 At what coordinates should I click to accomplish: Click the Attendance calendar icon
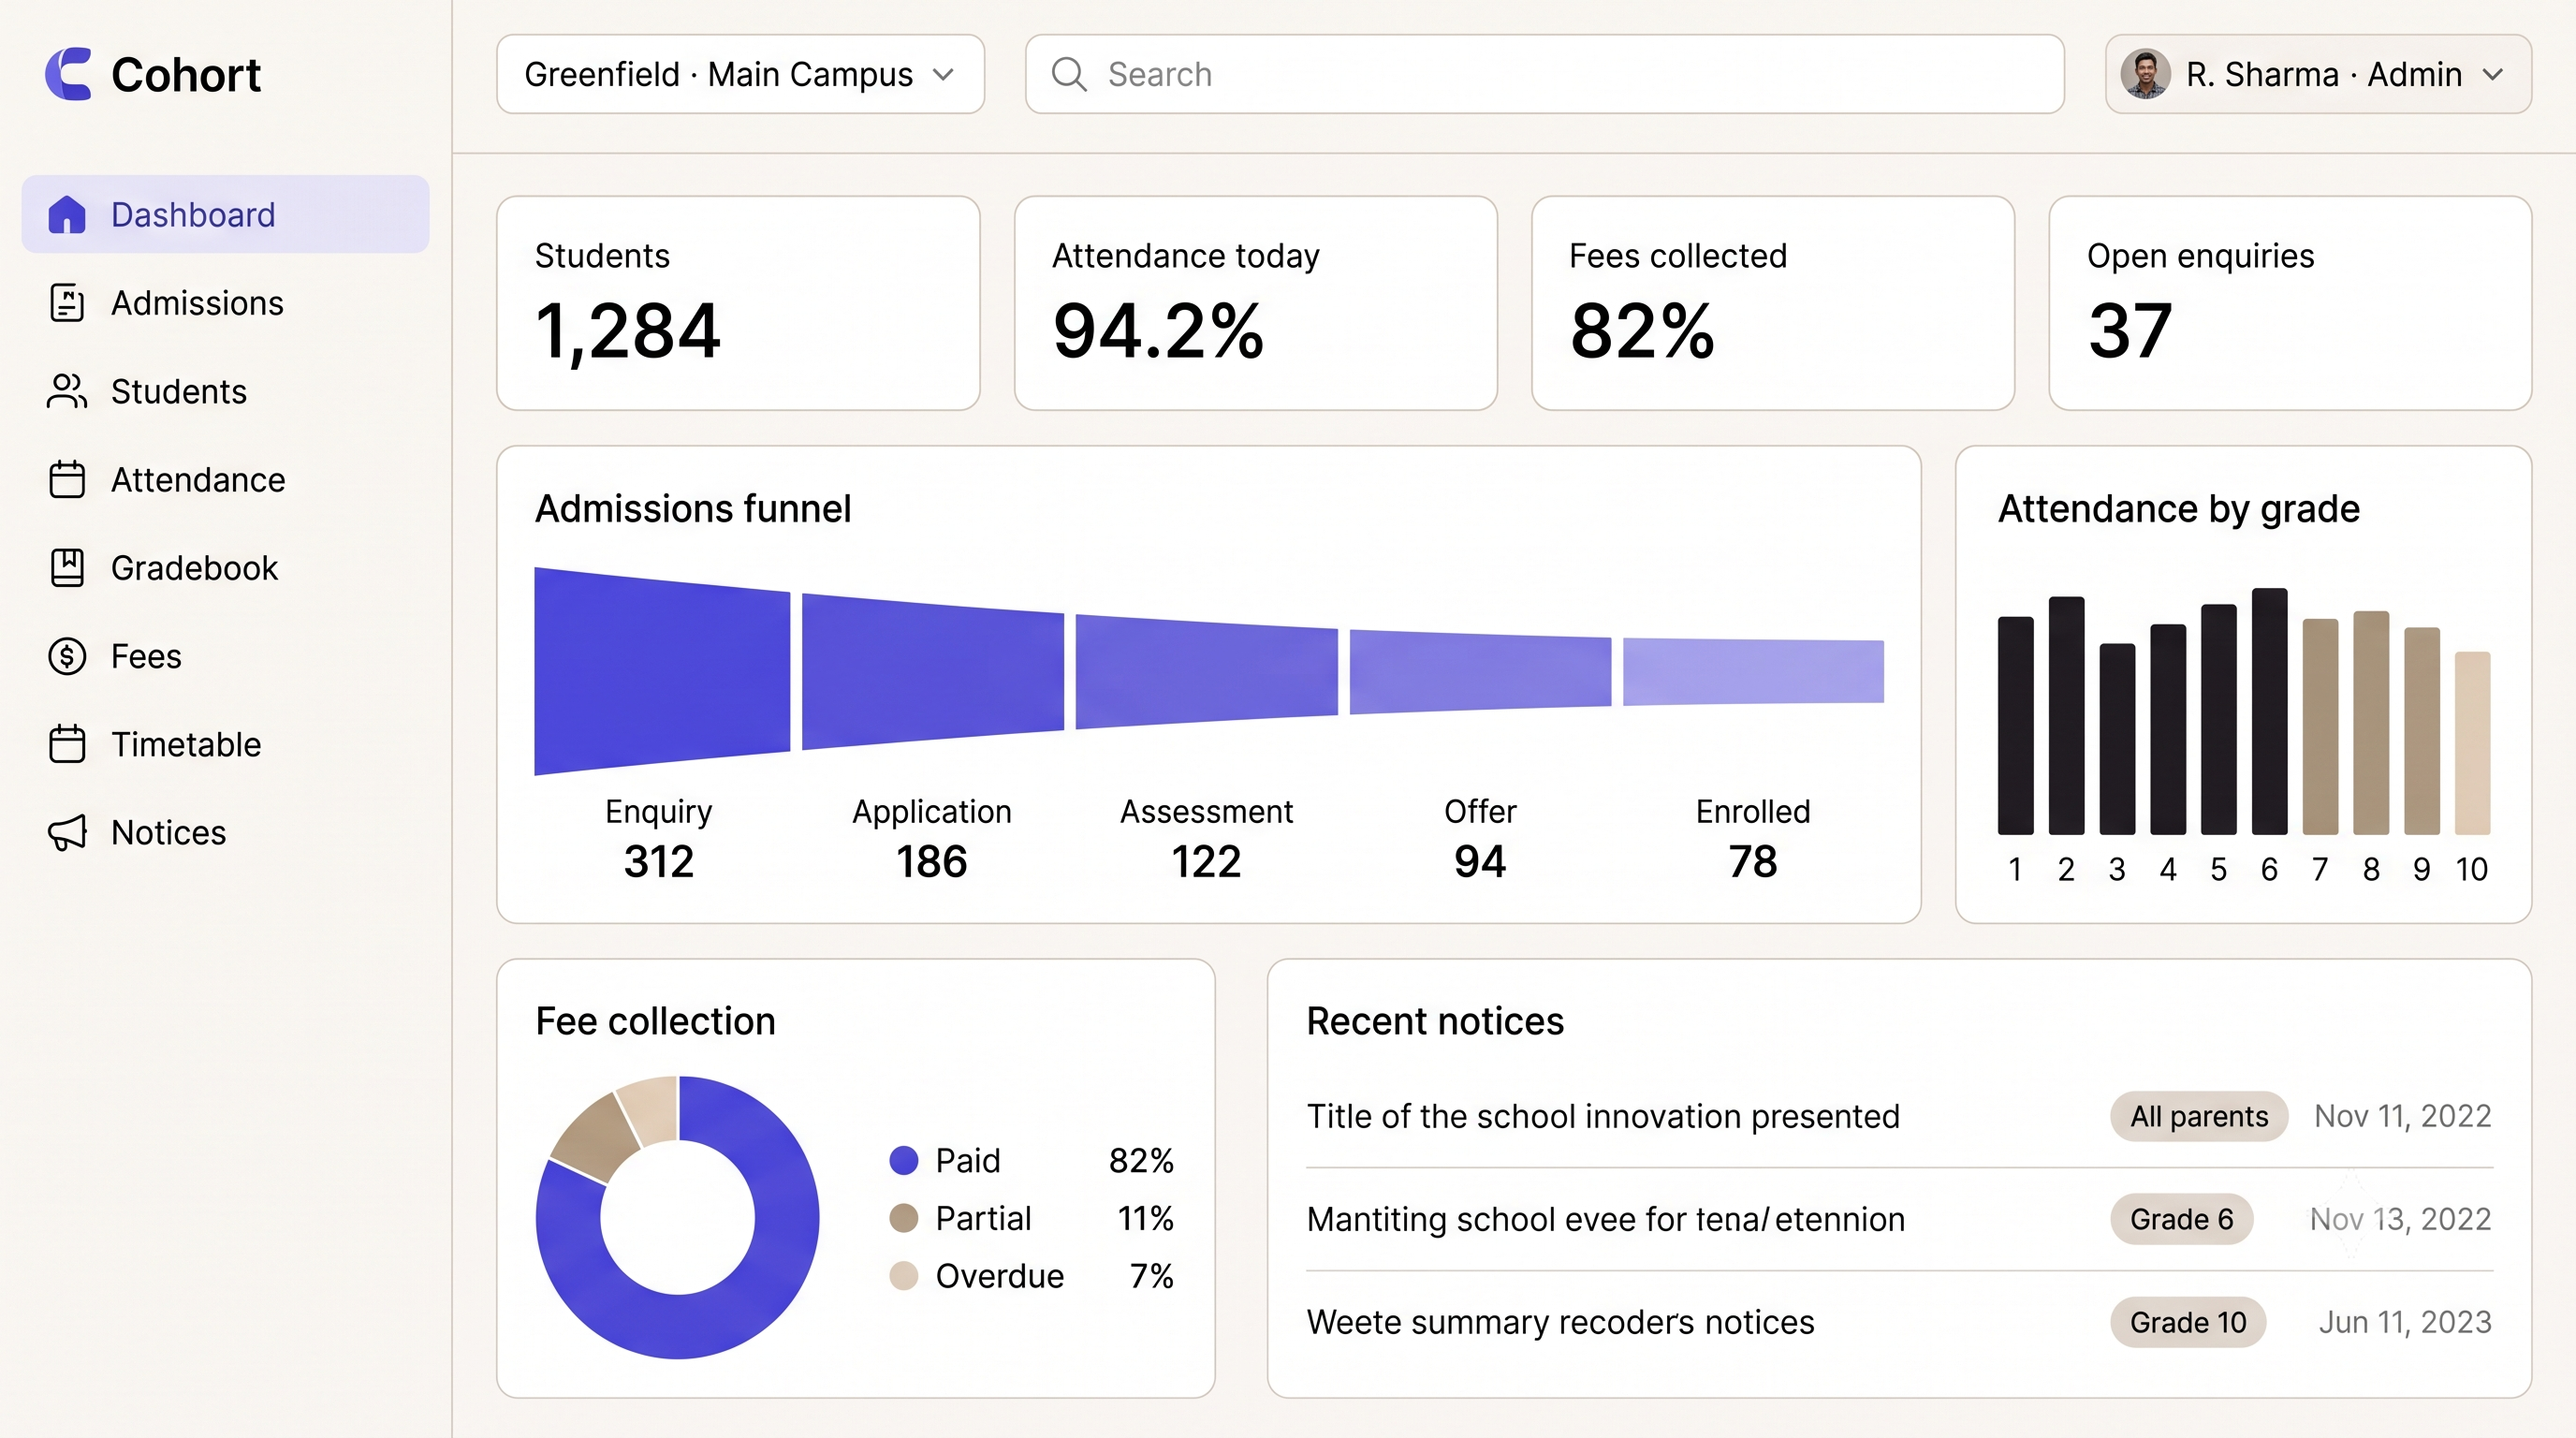pos(67,479)
